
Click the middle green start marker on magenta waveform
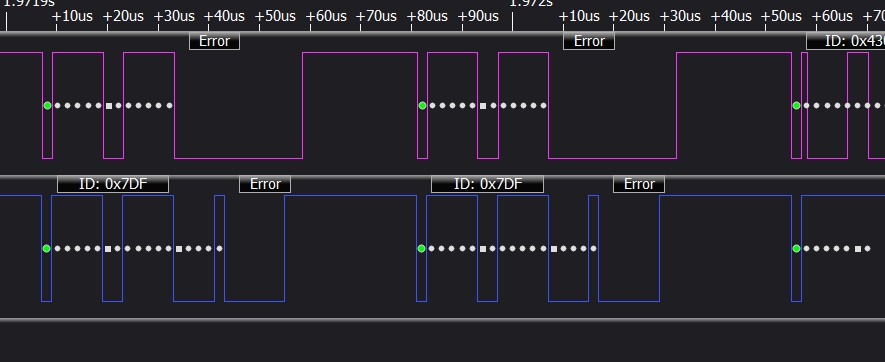point(422,106)
